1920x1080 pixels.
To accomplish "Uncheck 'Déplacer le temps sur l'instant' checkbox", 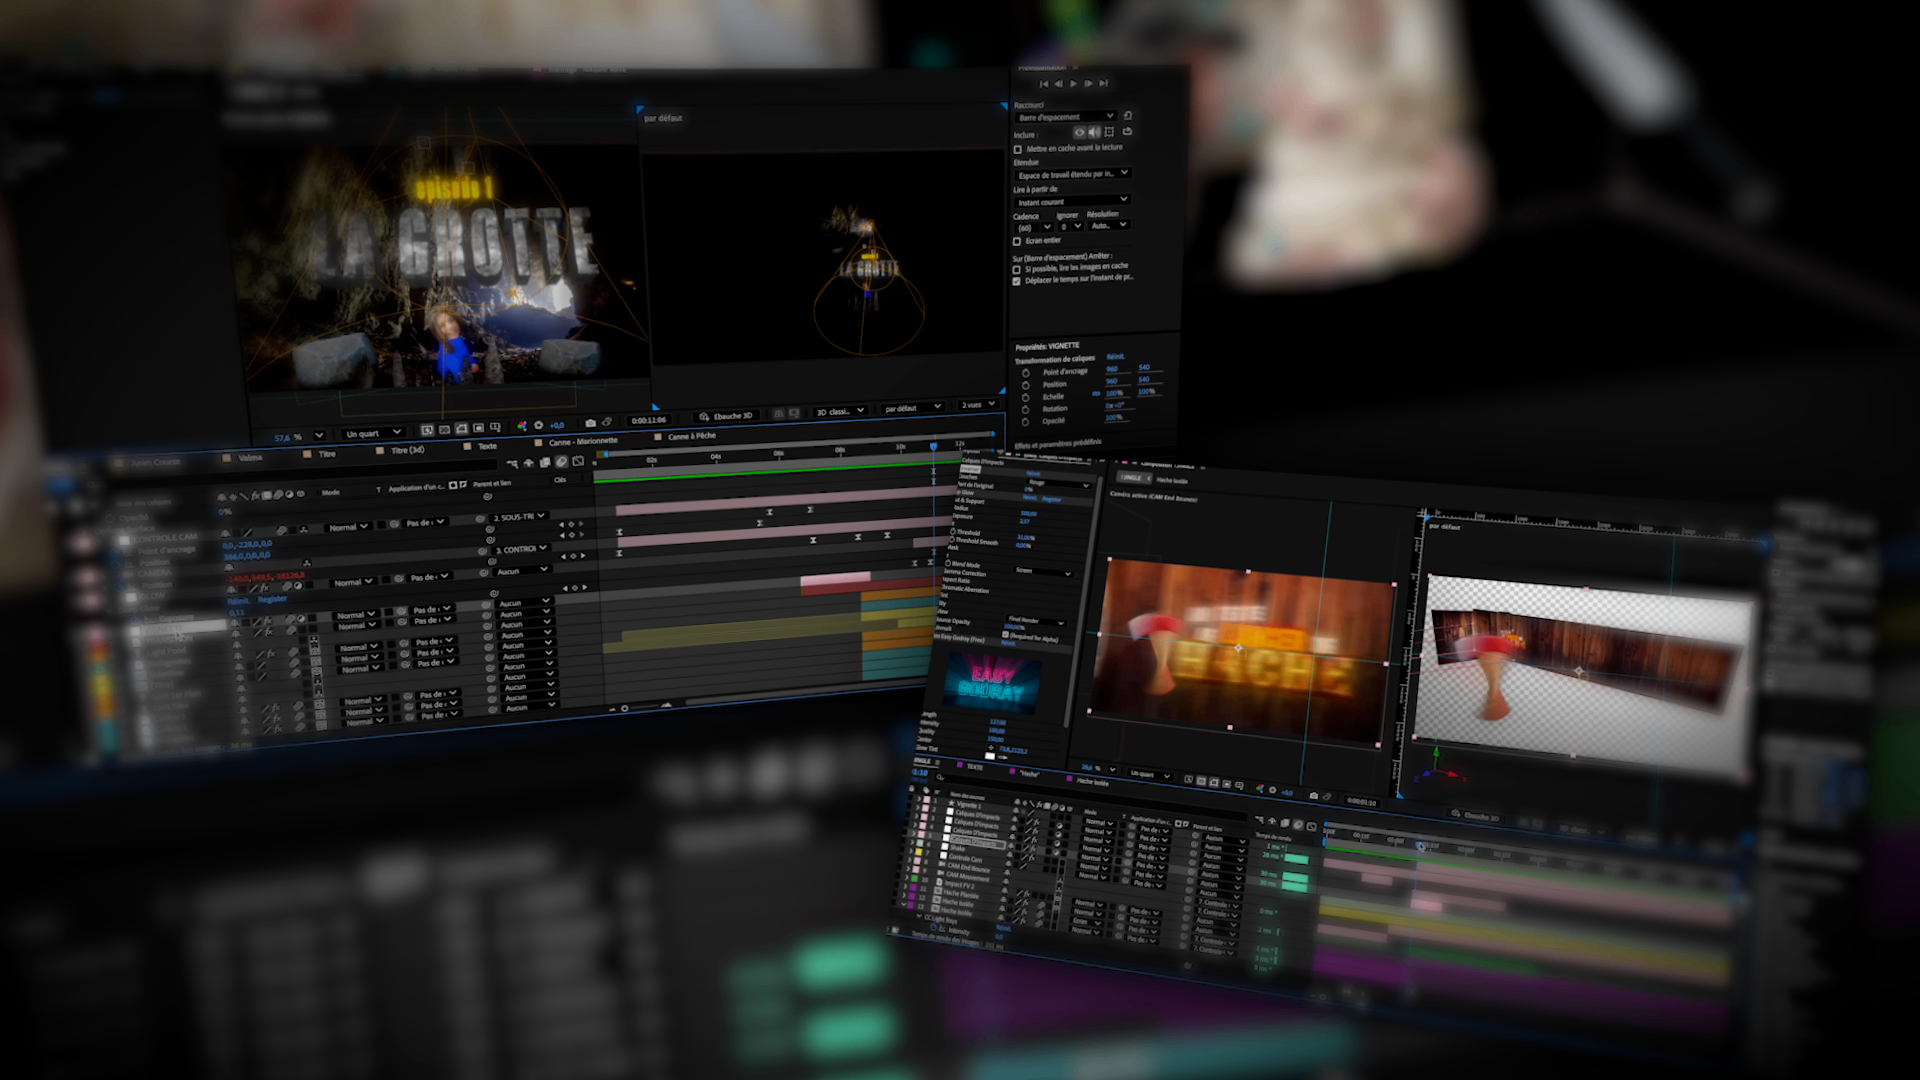I will [x=1017, y=281].
